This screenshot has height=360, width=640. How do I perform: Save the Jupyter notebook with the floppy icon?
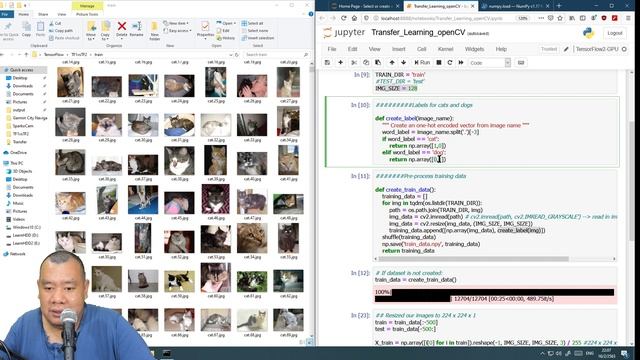pos(327,63)
